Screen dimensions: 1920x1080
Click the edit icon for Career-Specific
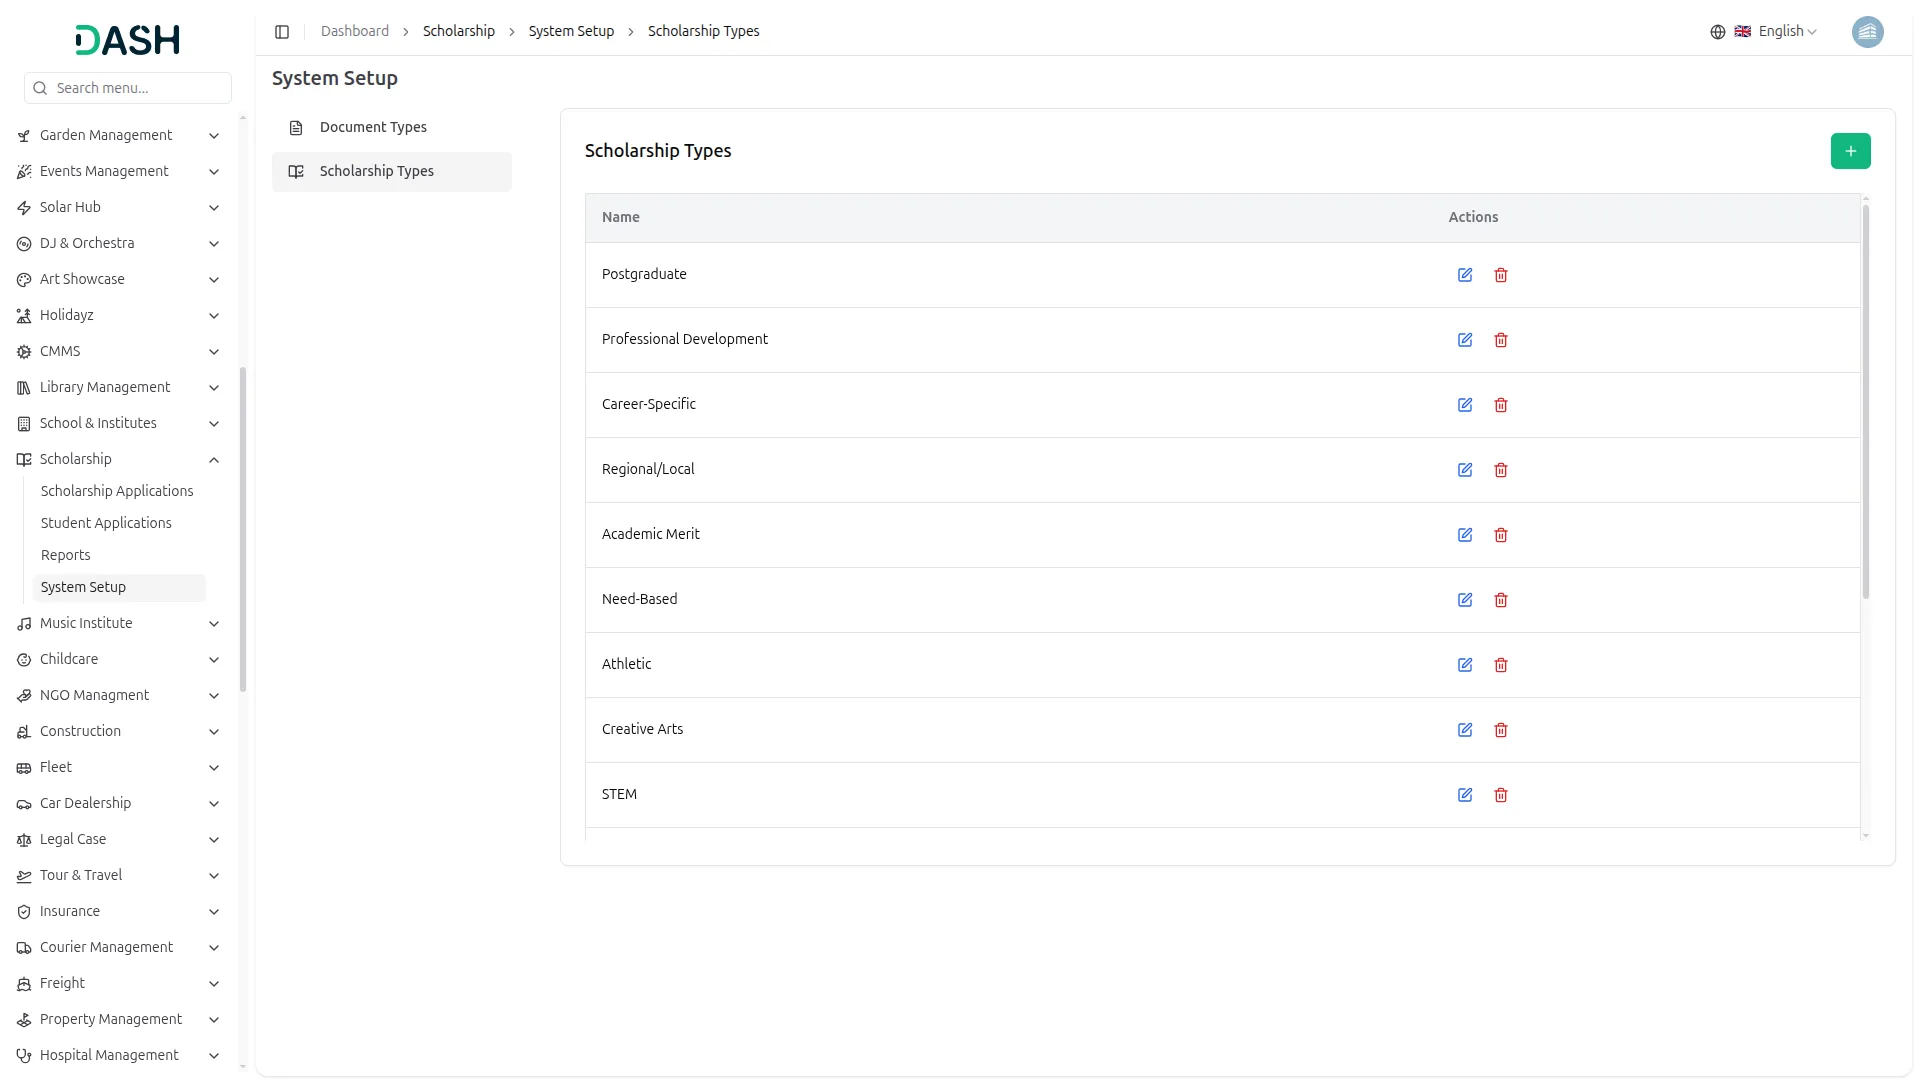click(1465, 405)
